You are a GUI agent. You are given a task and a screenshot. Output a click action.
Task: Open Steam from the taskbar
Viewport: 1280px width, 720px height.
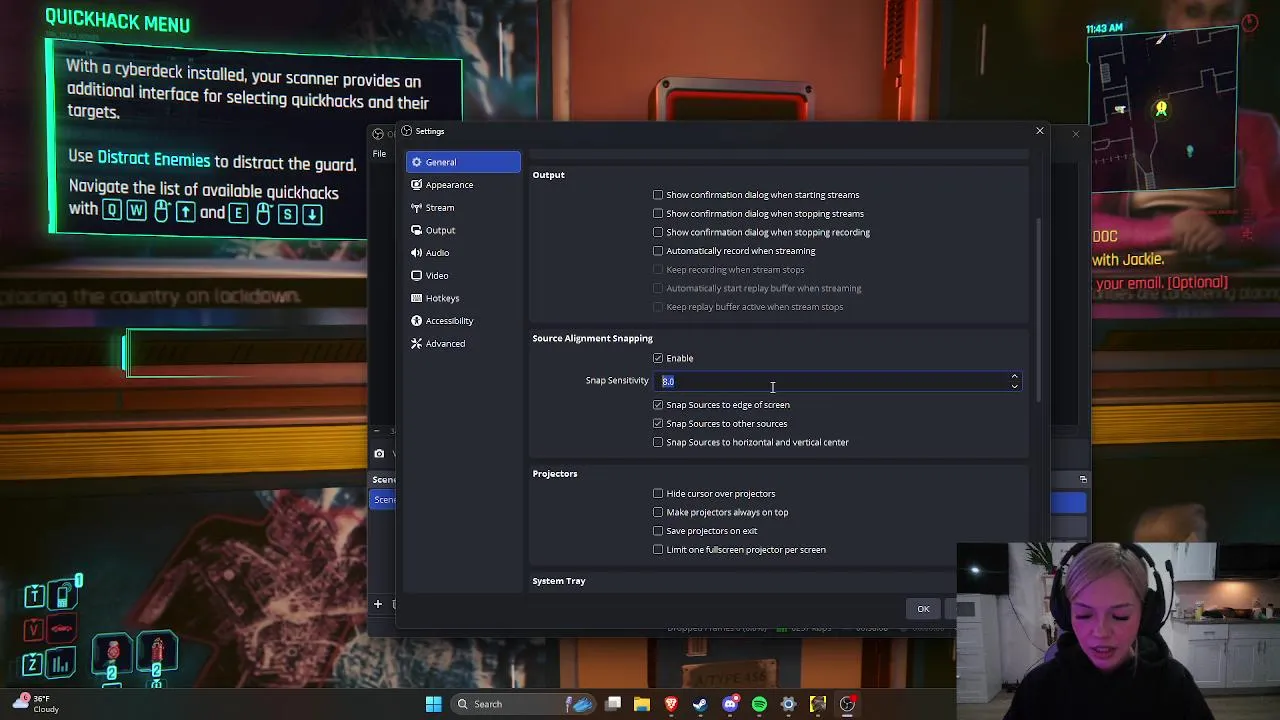pyautogui.click(x=700, y=704)
